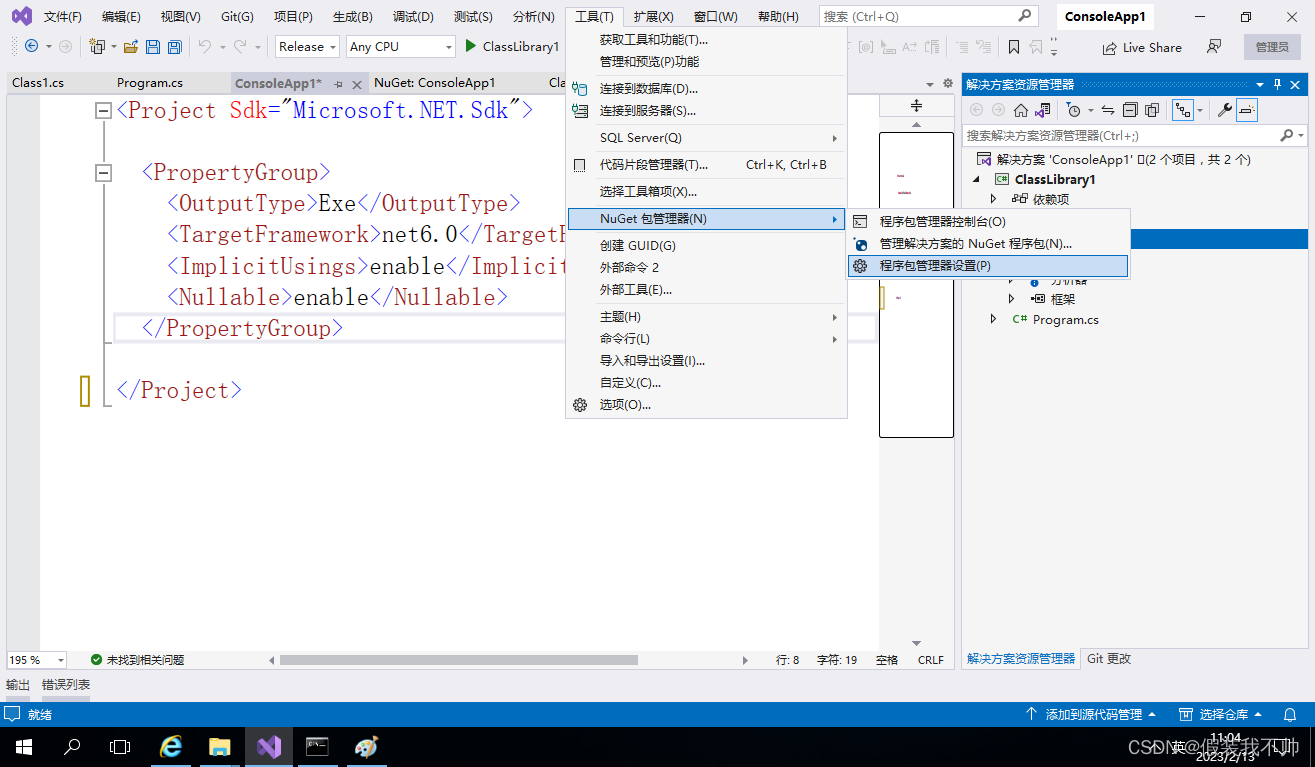
Task: Open the 输出 panel tab
Action: 18,685
